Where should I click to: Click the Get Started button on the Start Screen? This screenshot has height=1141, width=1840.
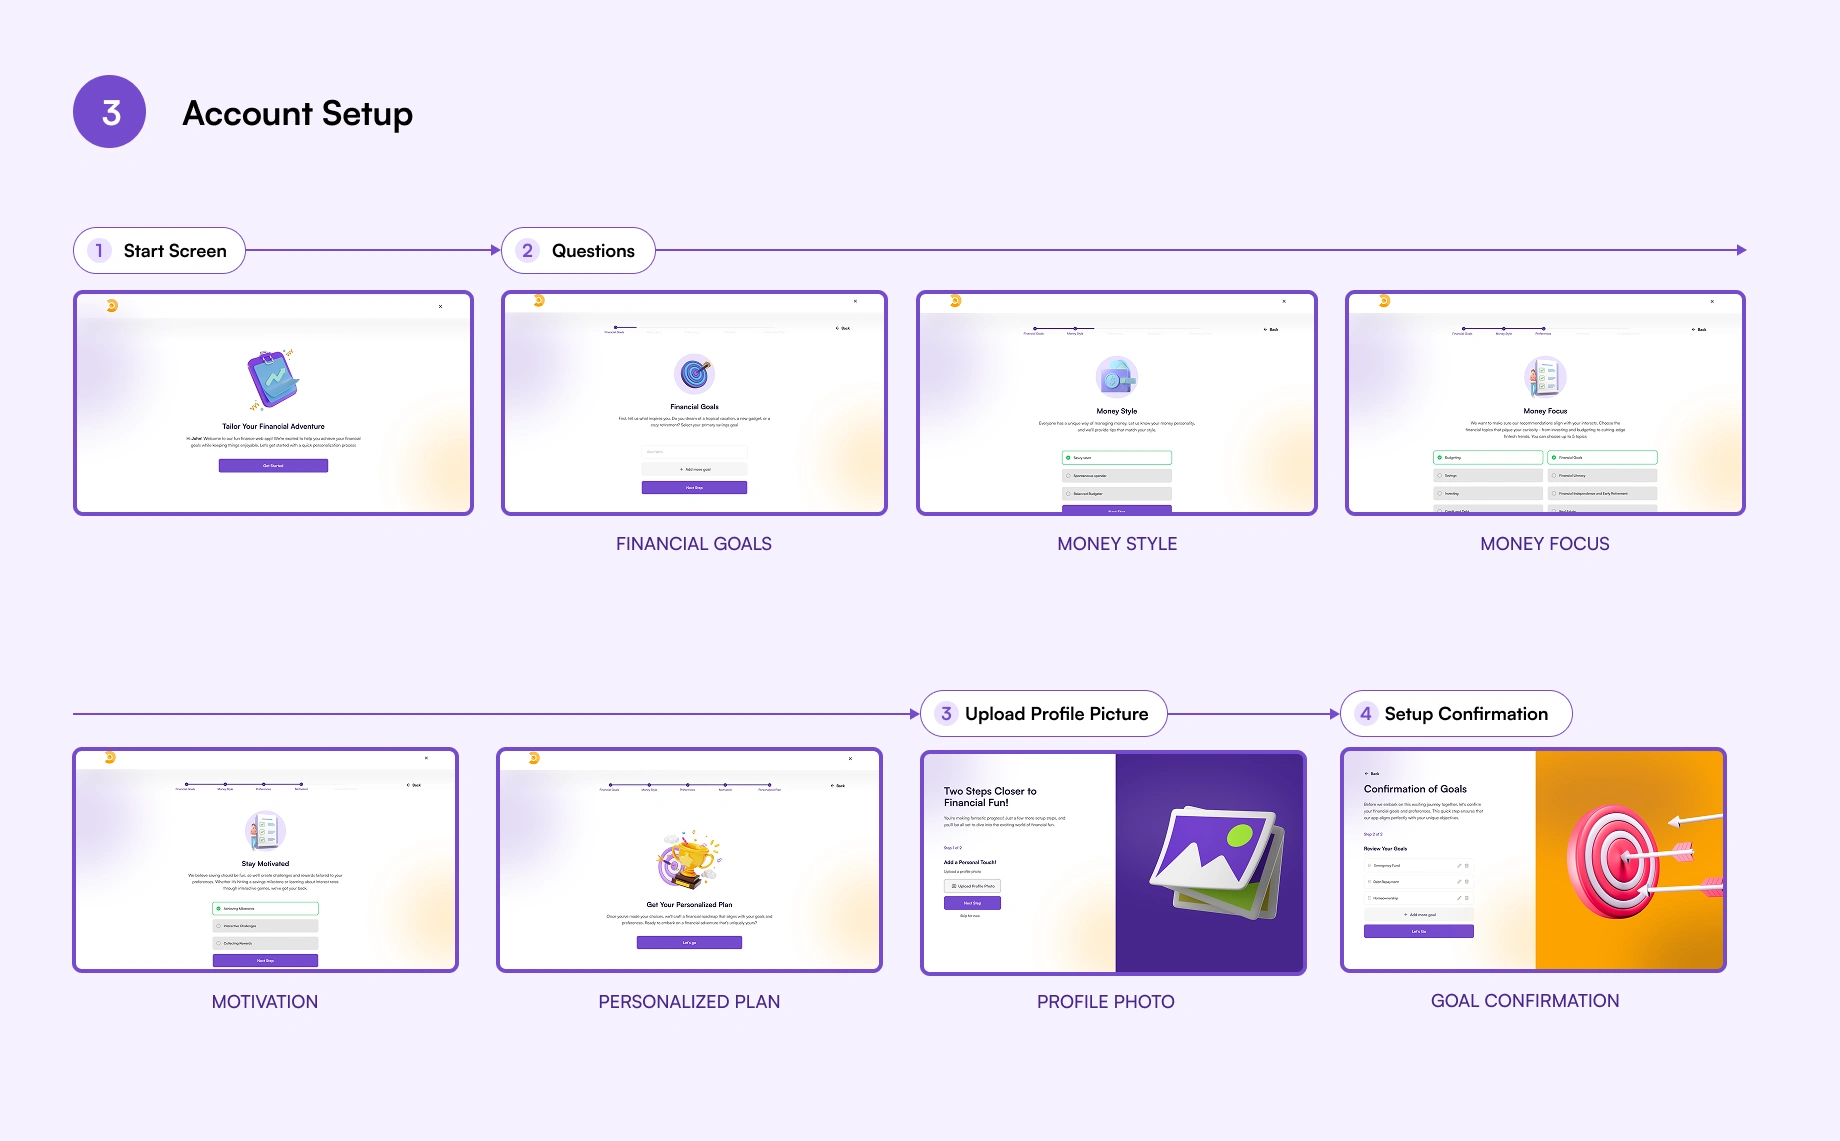click(x=272, y=465)
